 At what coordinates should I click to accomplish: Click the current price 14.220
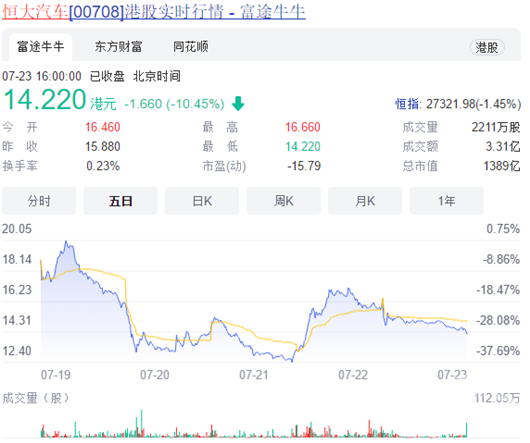45,100
